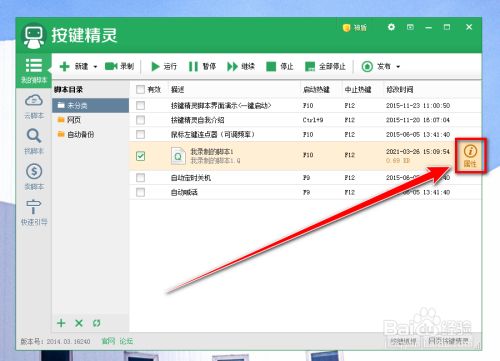Open the 论坛 forum link

pos(126,341)
